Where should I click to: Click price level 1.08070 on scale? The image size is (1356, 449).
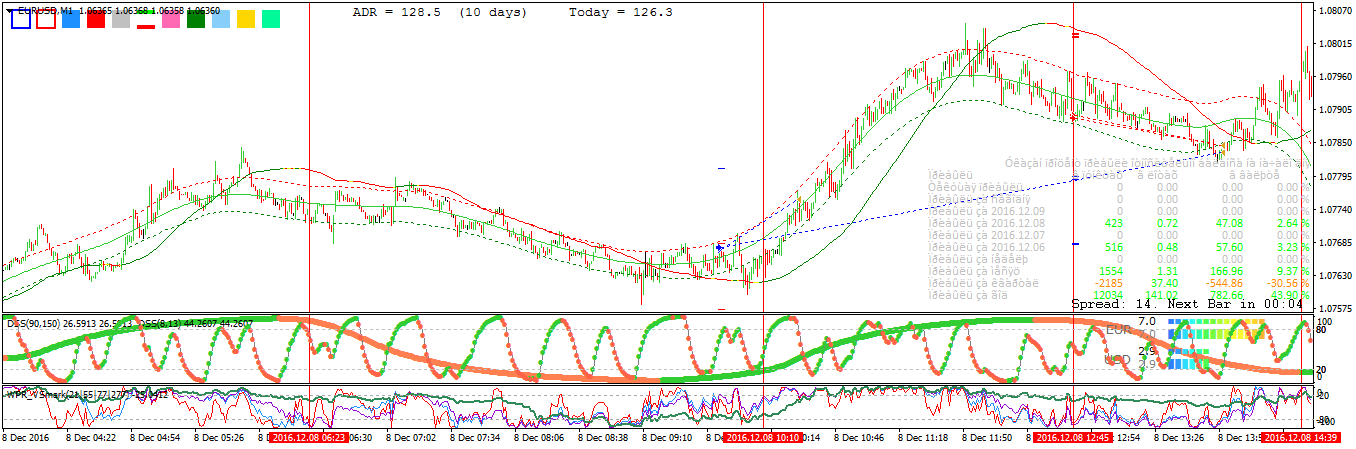coord(1335,11)
